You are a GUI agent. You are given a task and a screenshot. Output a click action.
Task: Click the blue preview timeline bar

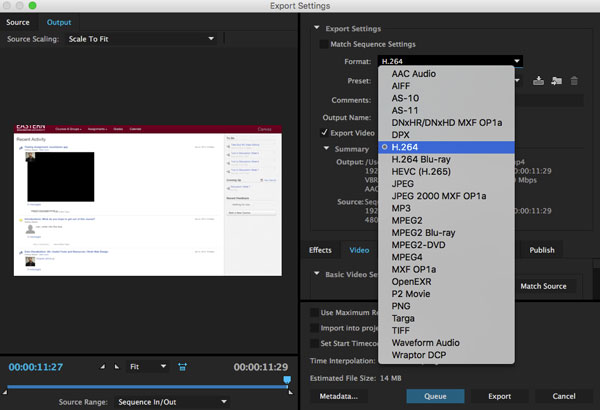tap(147, 387)
